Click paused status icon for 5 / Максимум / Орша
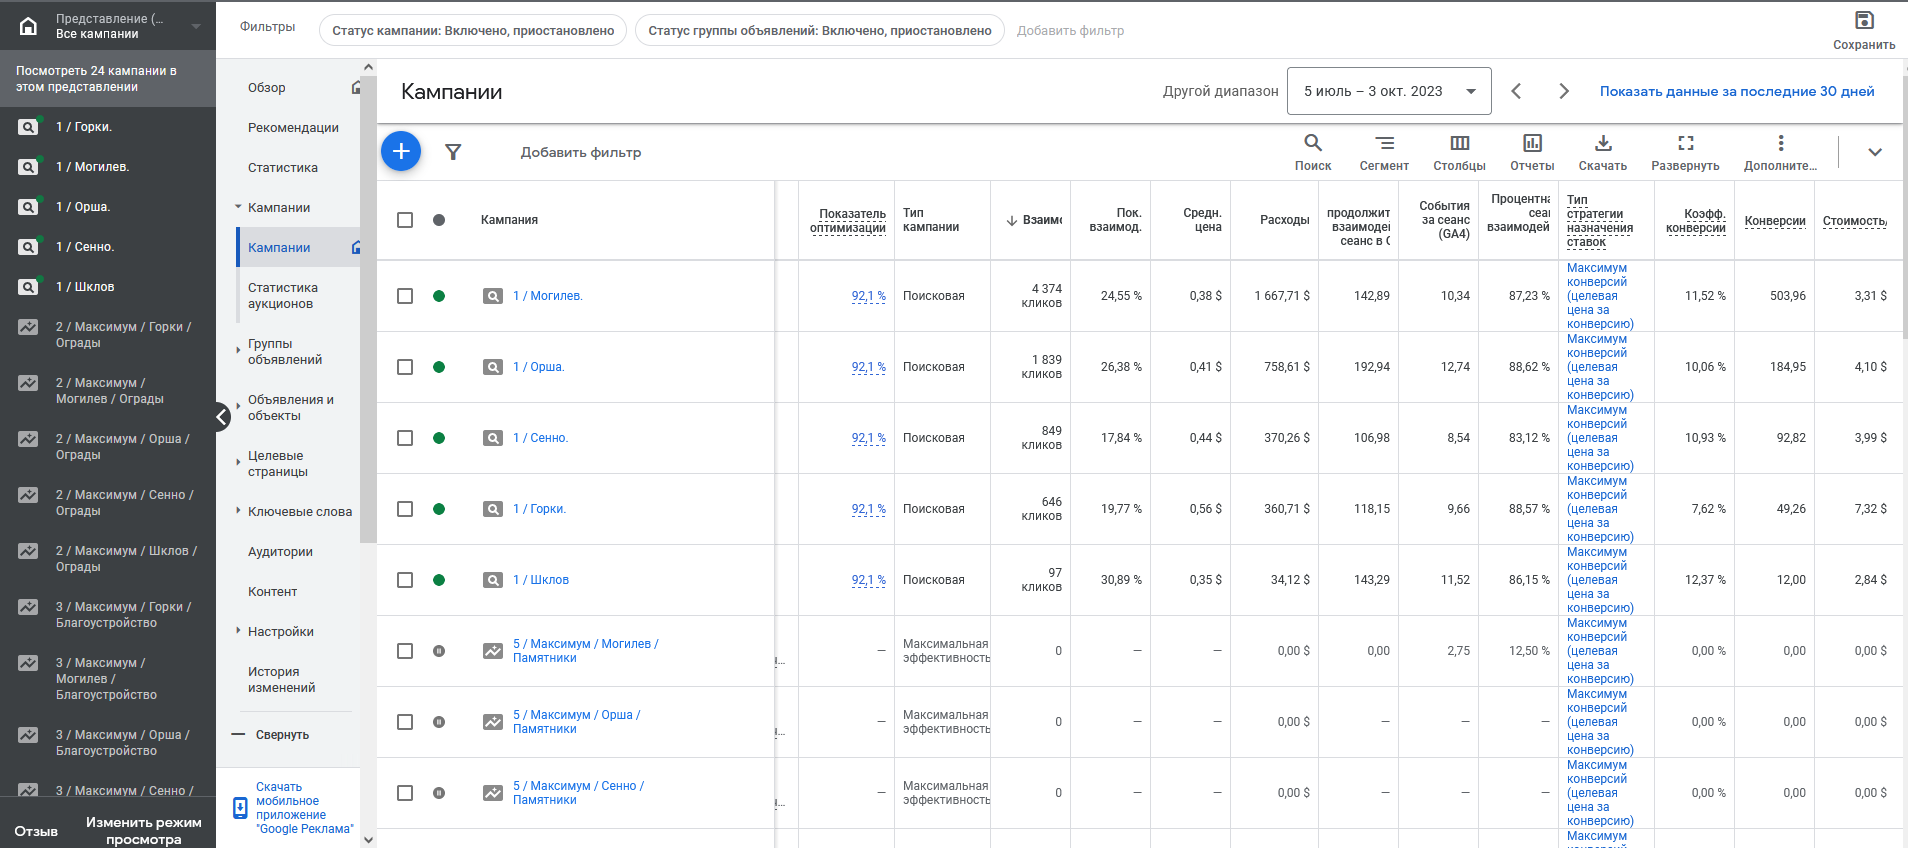1908x848 pixels. [x=439, y=722]
